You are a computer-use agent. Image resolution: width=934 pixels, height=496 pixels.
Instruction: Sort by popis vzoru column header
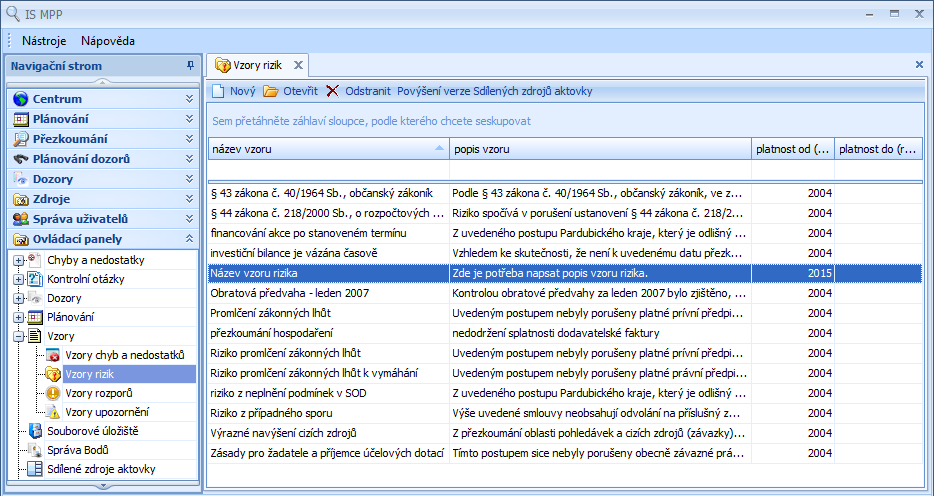pyautogui.click(x=600, y=149)
